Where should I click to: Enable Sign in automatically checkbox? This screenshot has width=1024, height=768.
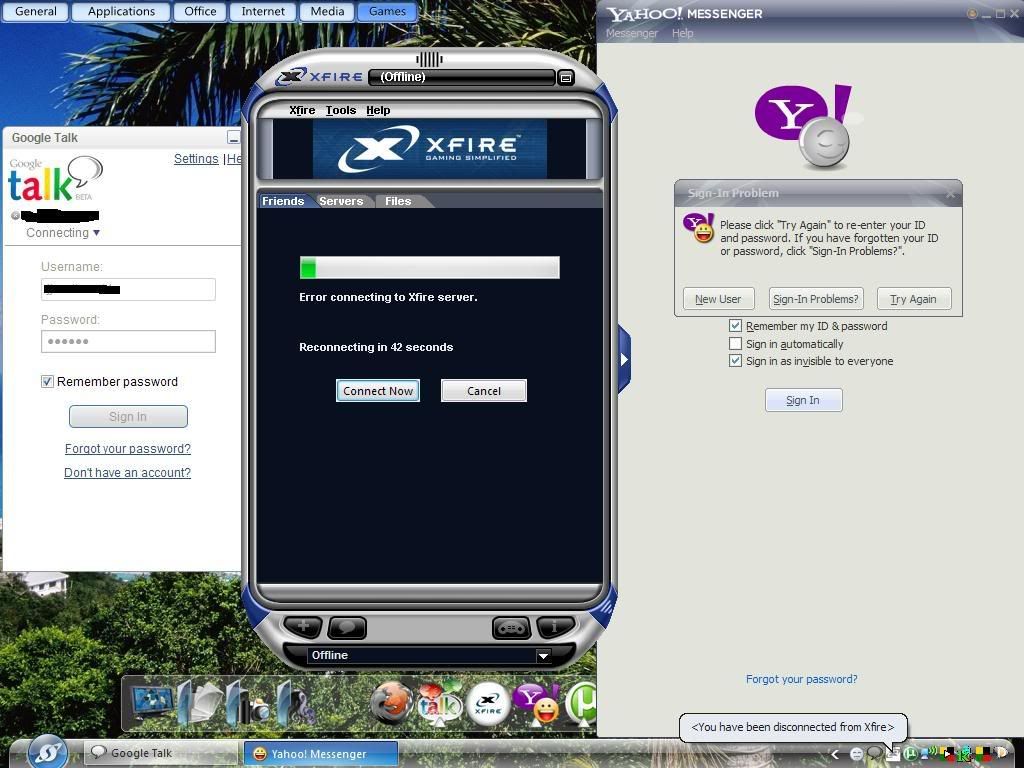(735, 344)
